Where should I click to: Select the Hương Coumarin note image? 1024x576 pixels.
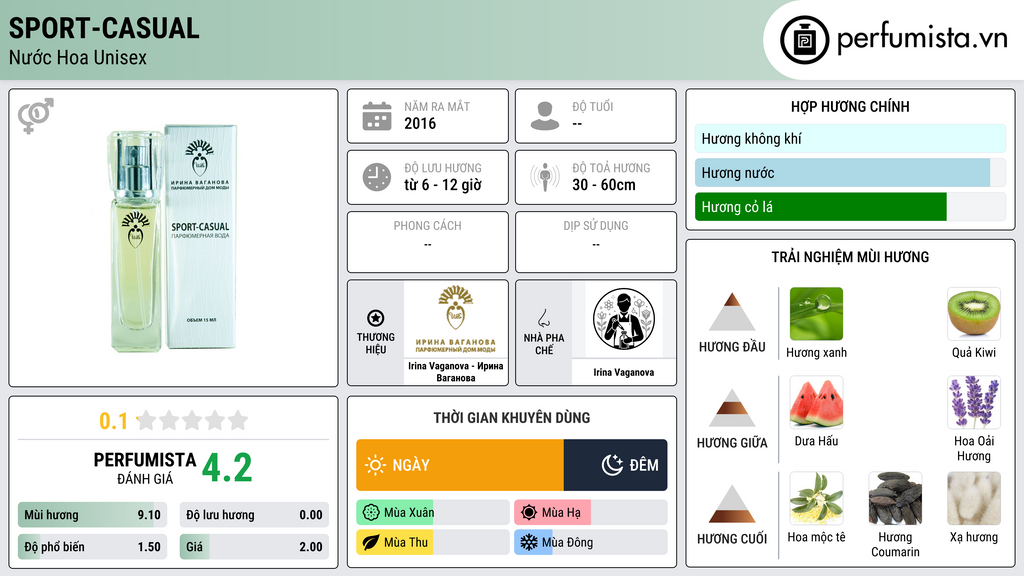(895, 498)
